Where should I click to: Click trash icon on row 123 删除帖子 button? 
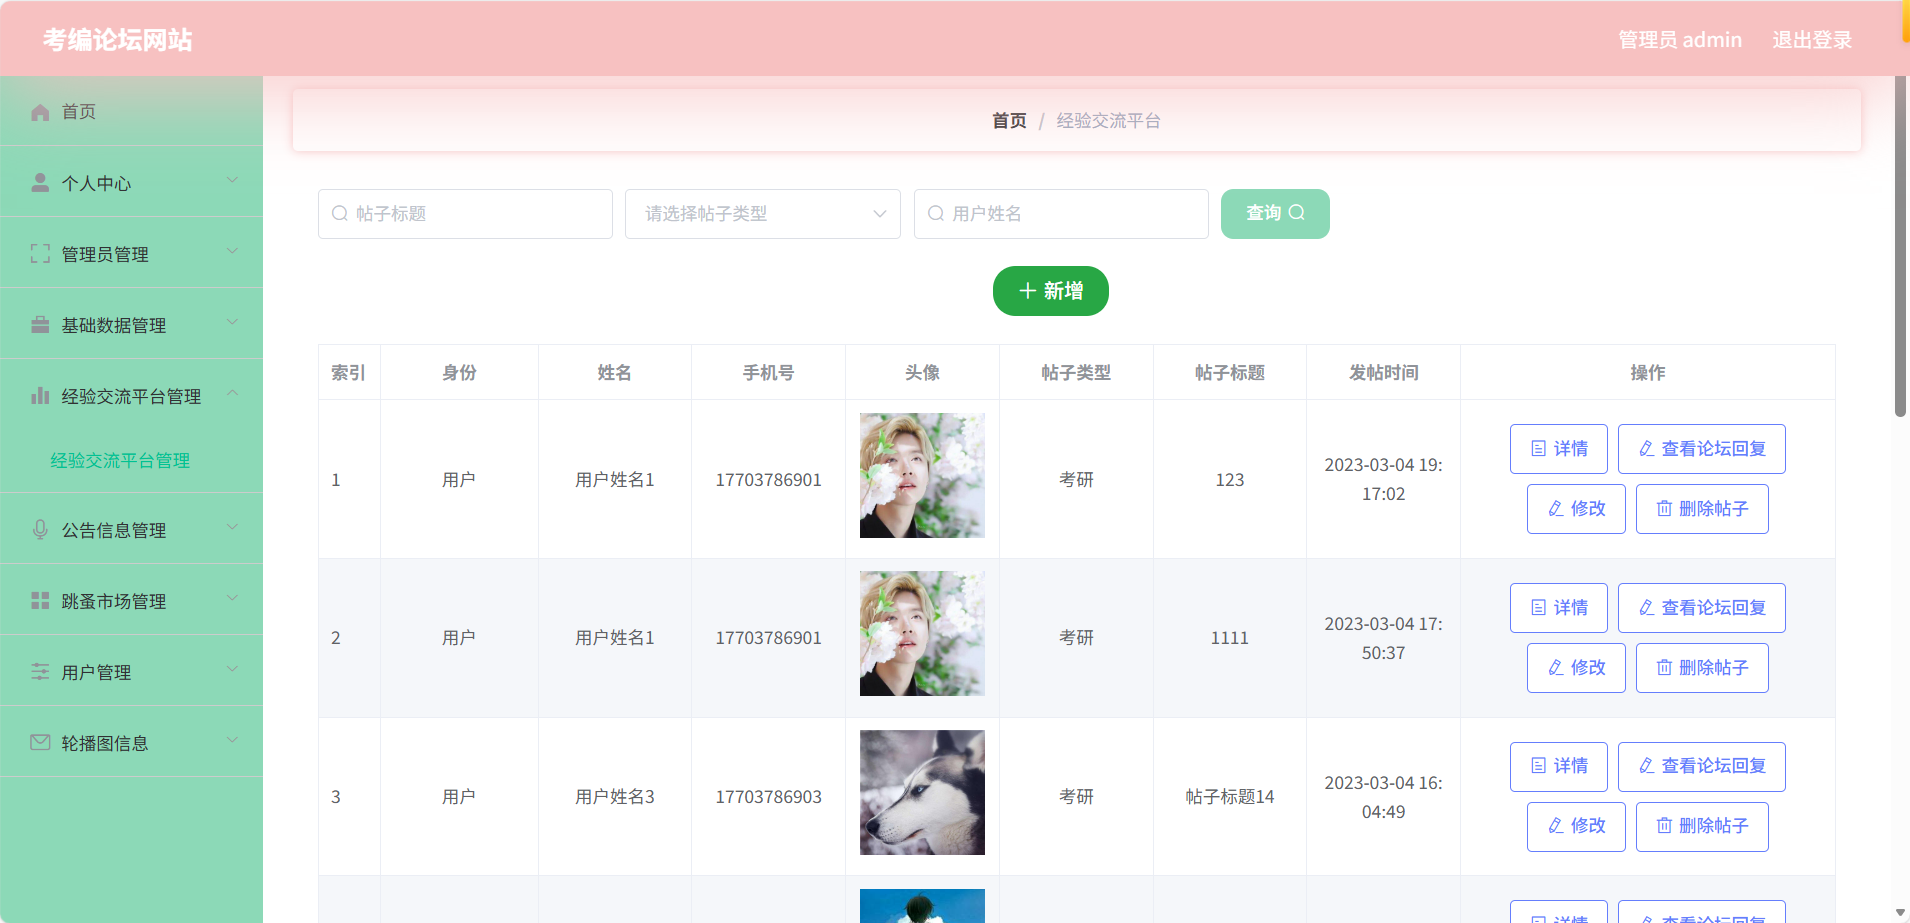(x=1664, y=509)
